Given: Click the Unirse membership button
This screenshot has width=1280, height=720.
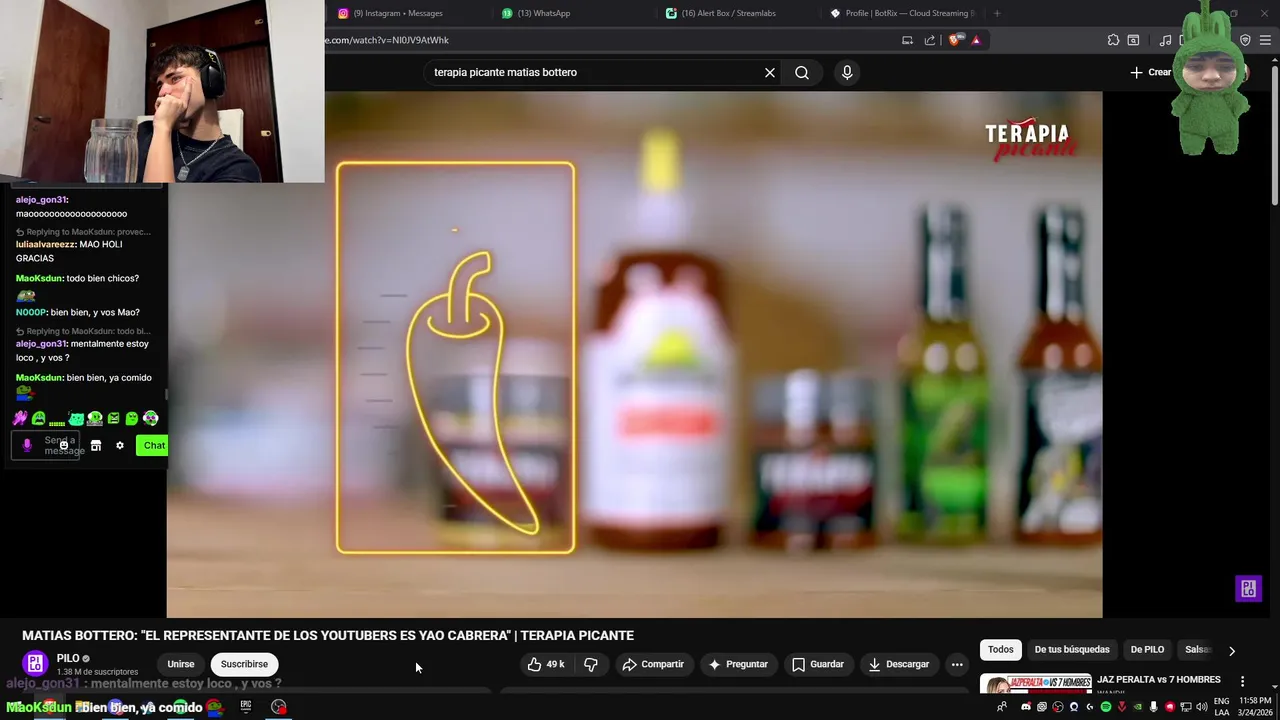Looking at the screenshot, I should click(181, 664).
